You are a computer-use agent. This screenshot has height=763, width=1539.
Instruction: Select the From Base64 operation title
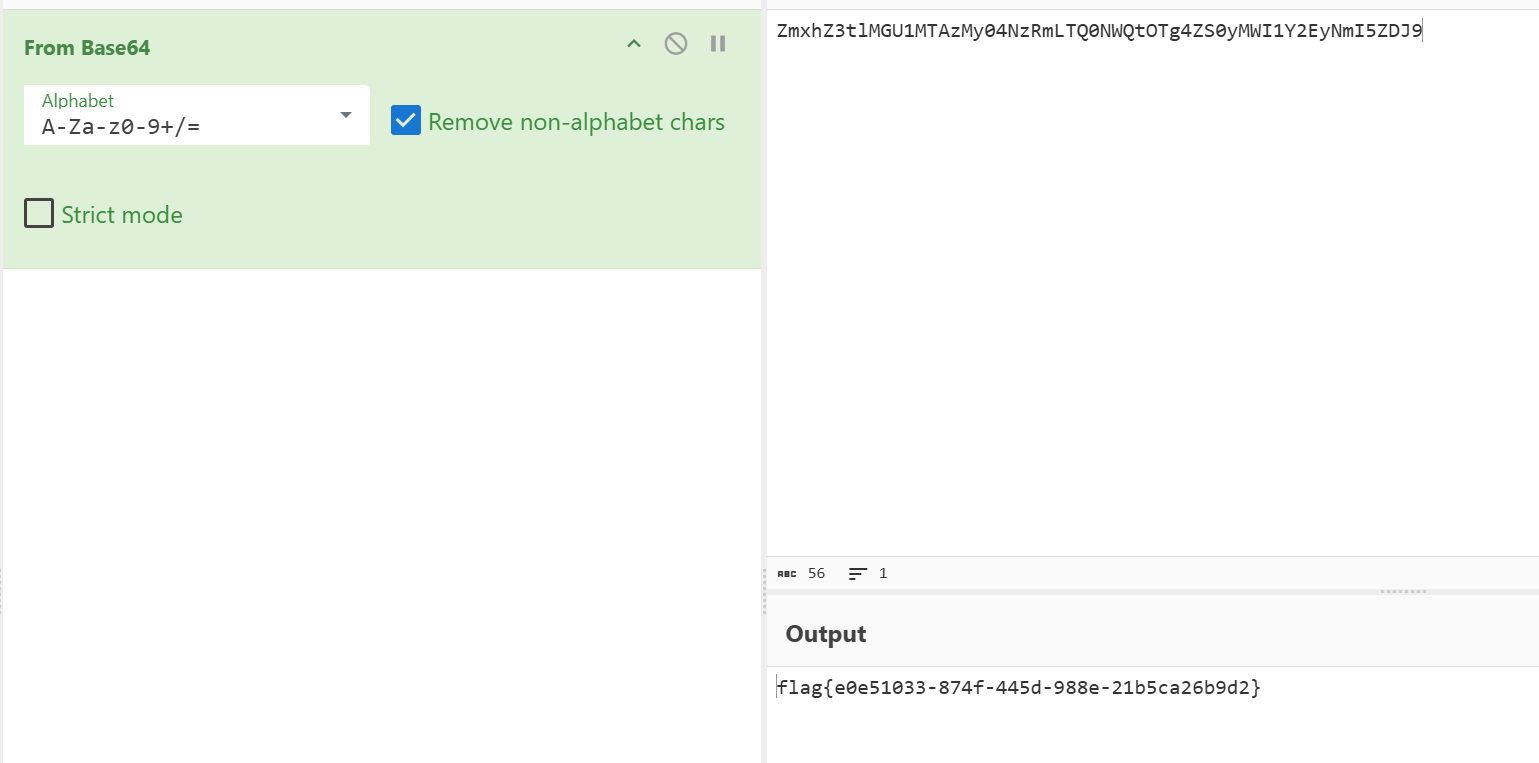click(87, 48)
